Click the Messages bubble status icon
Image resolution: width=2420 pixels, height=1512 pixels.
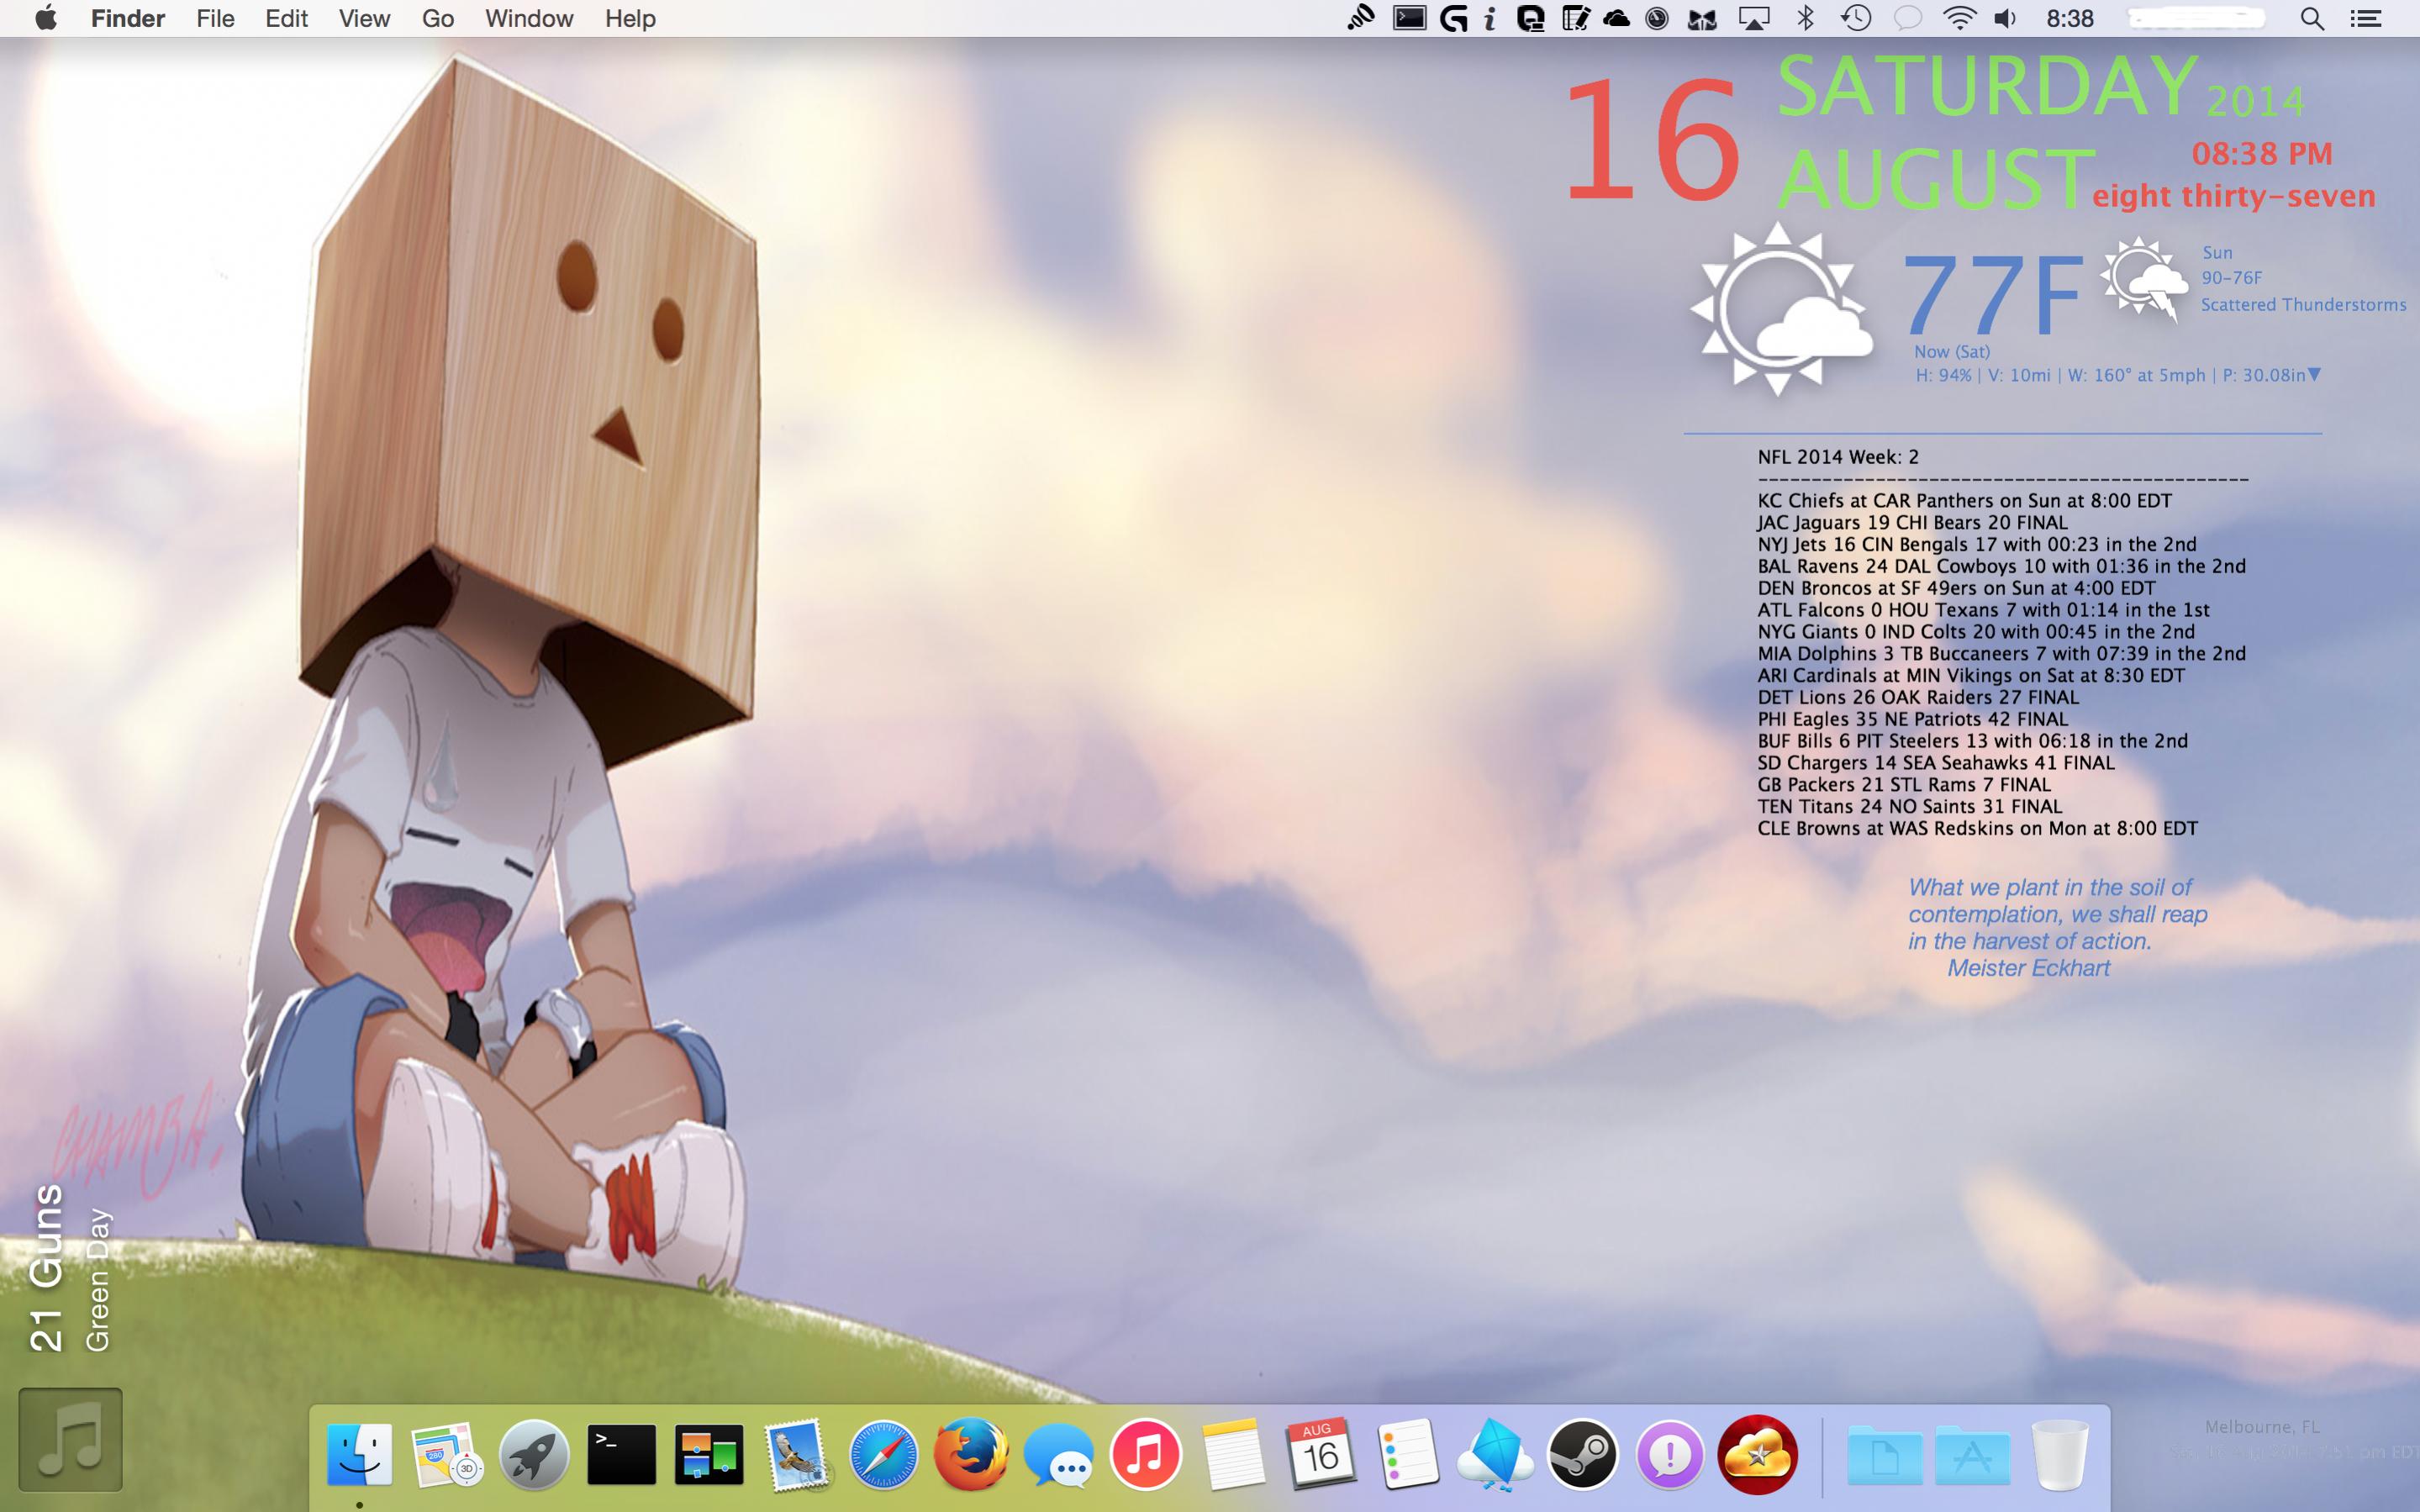[x=1908, y=18]
